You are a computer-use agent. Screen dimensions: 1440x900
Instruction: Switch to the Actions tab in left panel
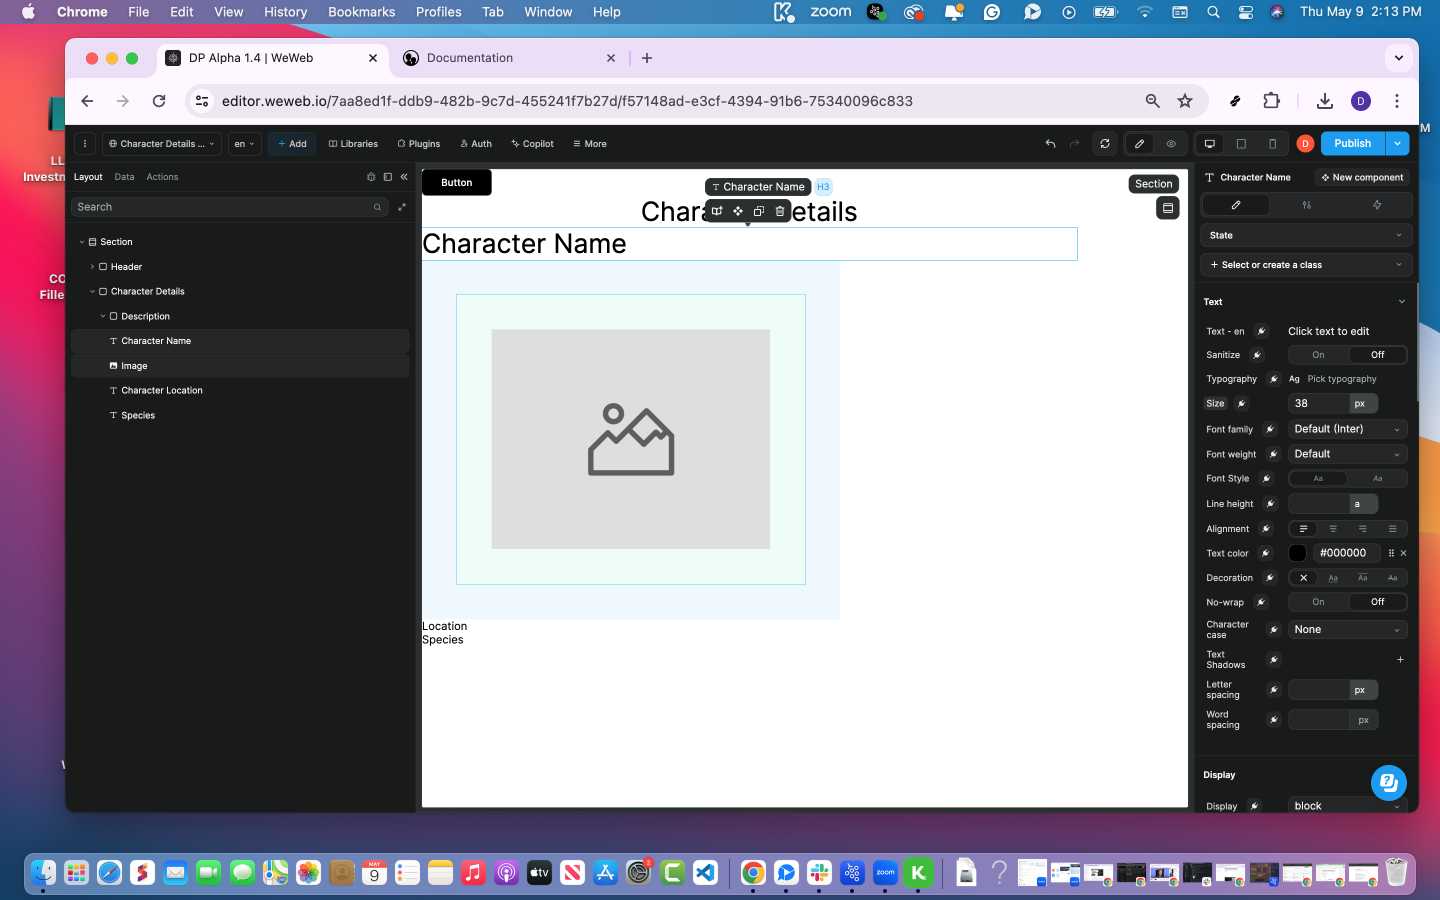tap(162, 177)
